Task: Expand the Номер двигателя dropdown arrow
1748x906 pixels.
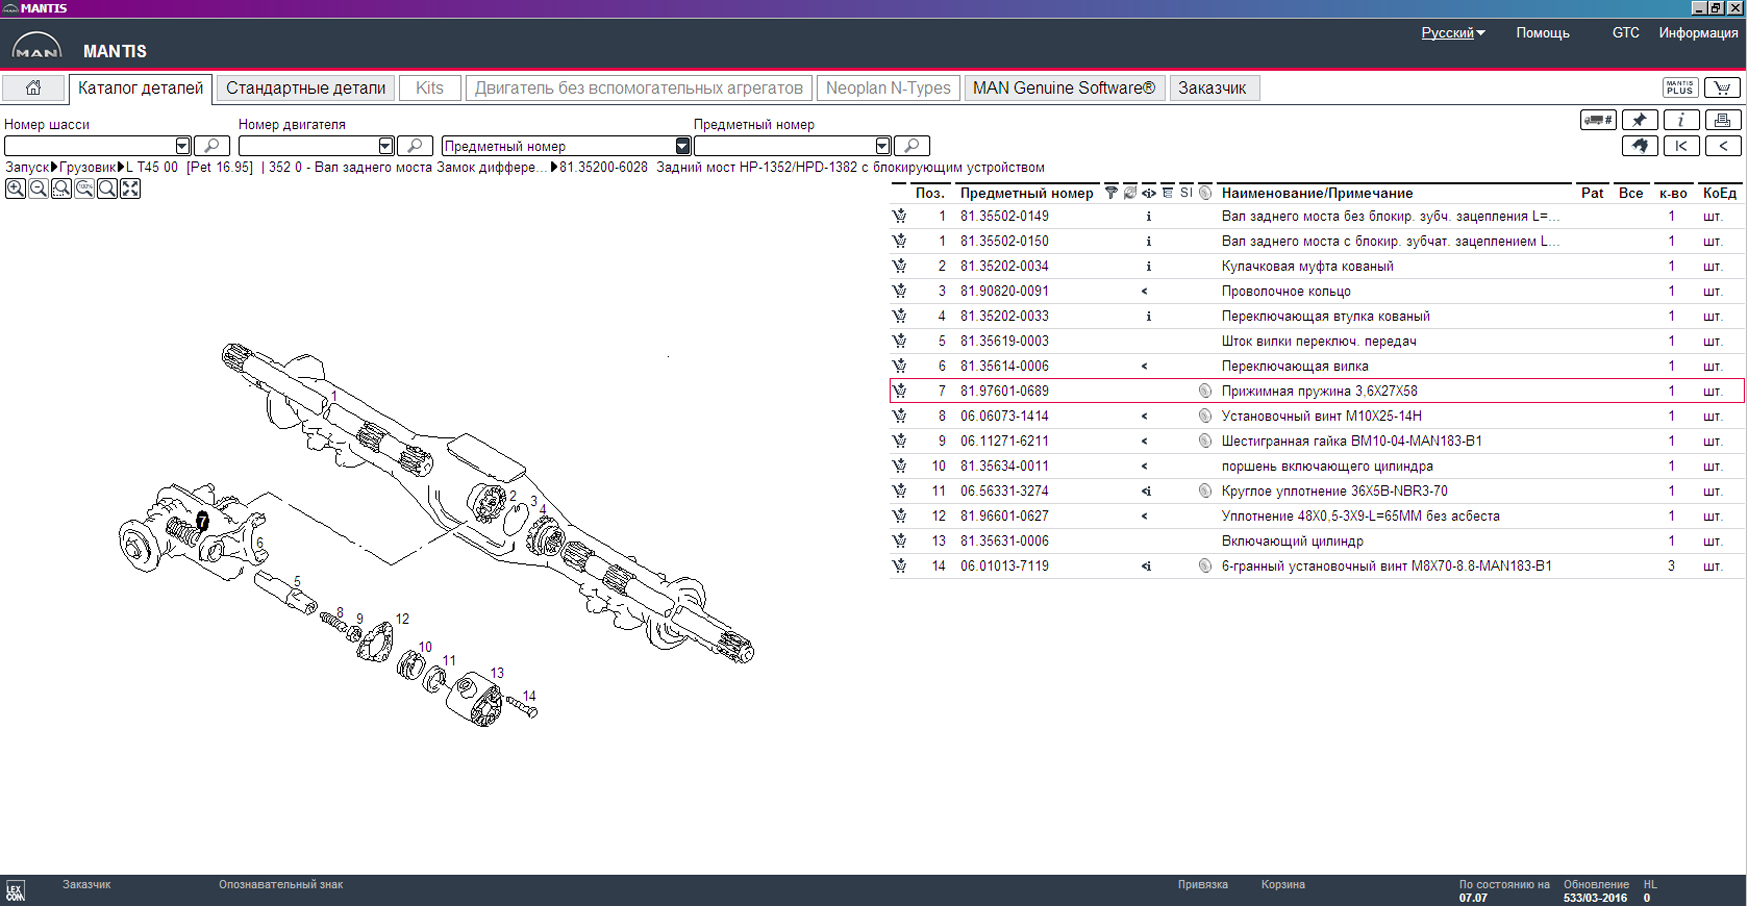Action: click(385, 146)
